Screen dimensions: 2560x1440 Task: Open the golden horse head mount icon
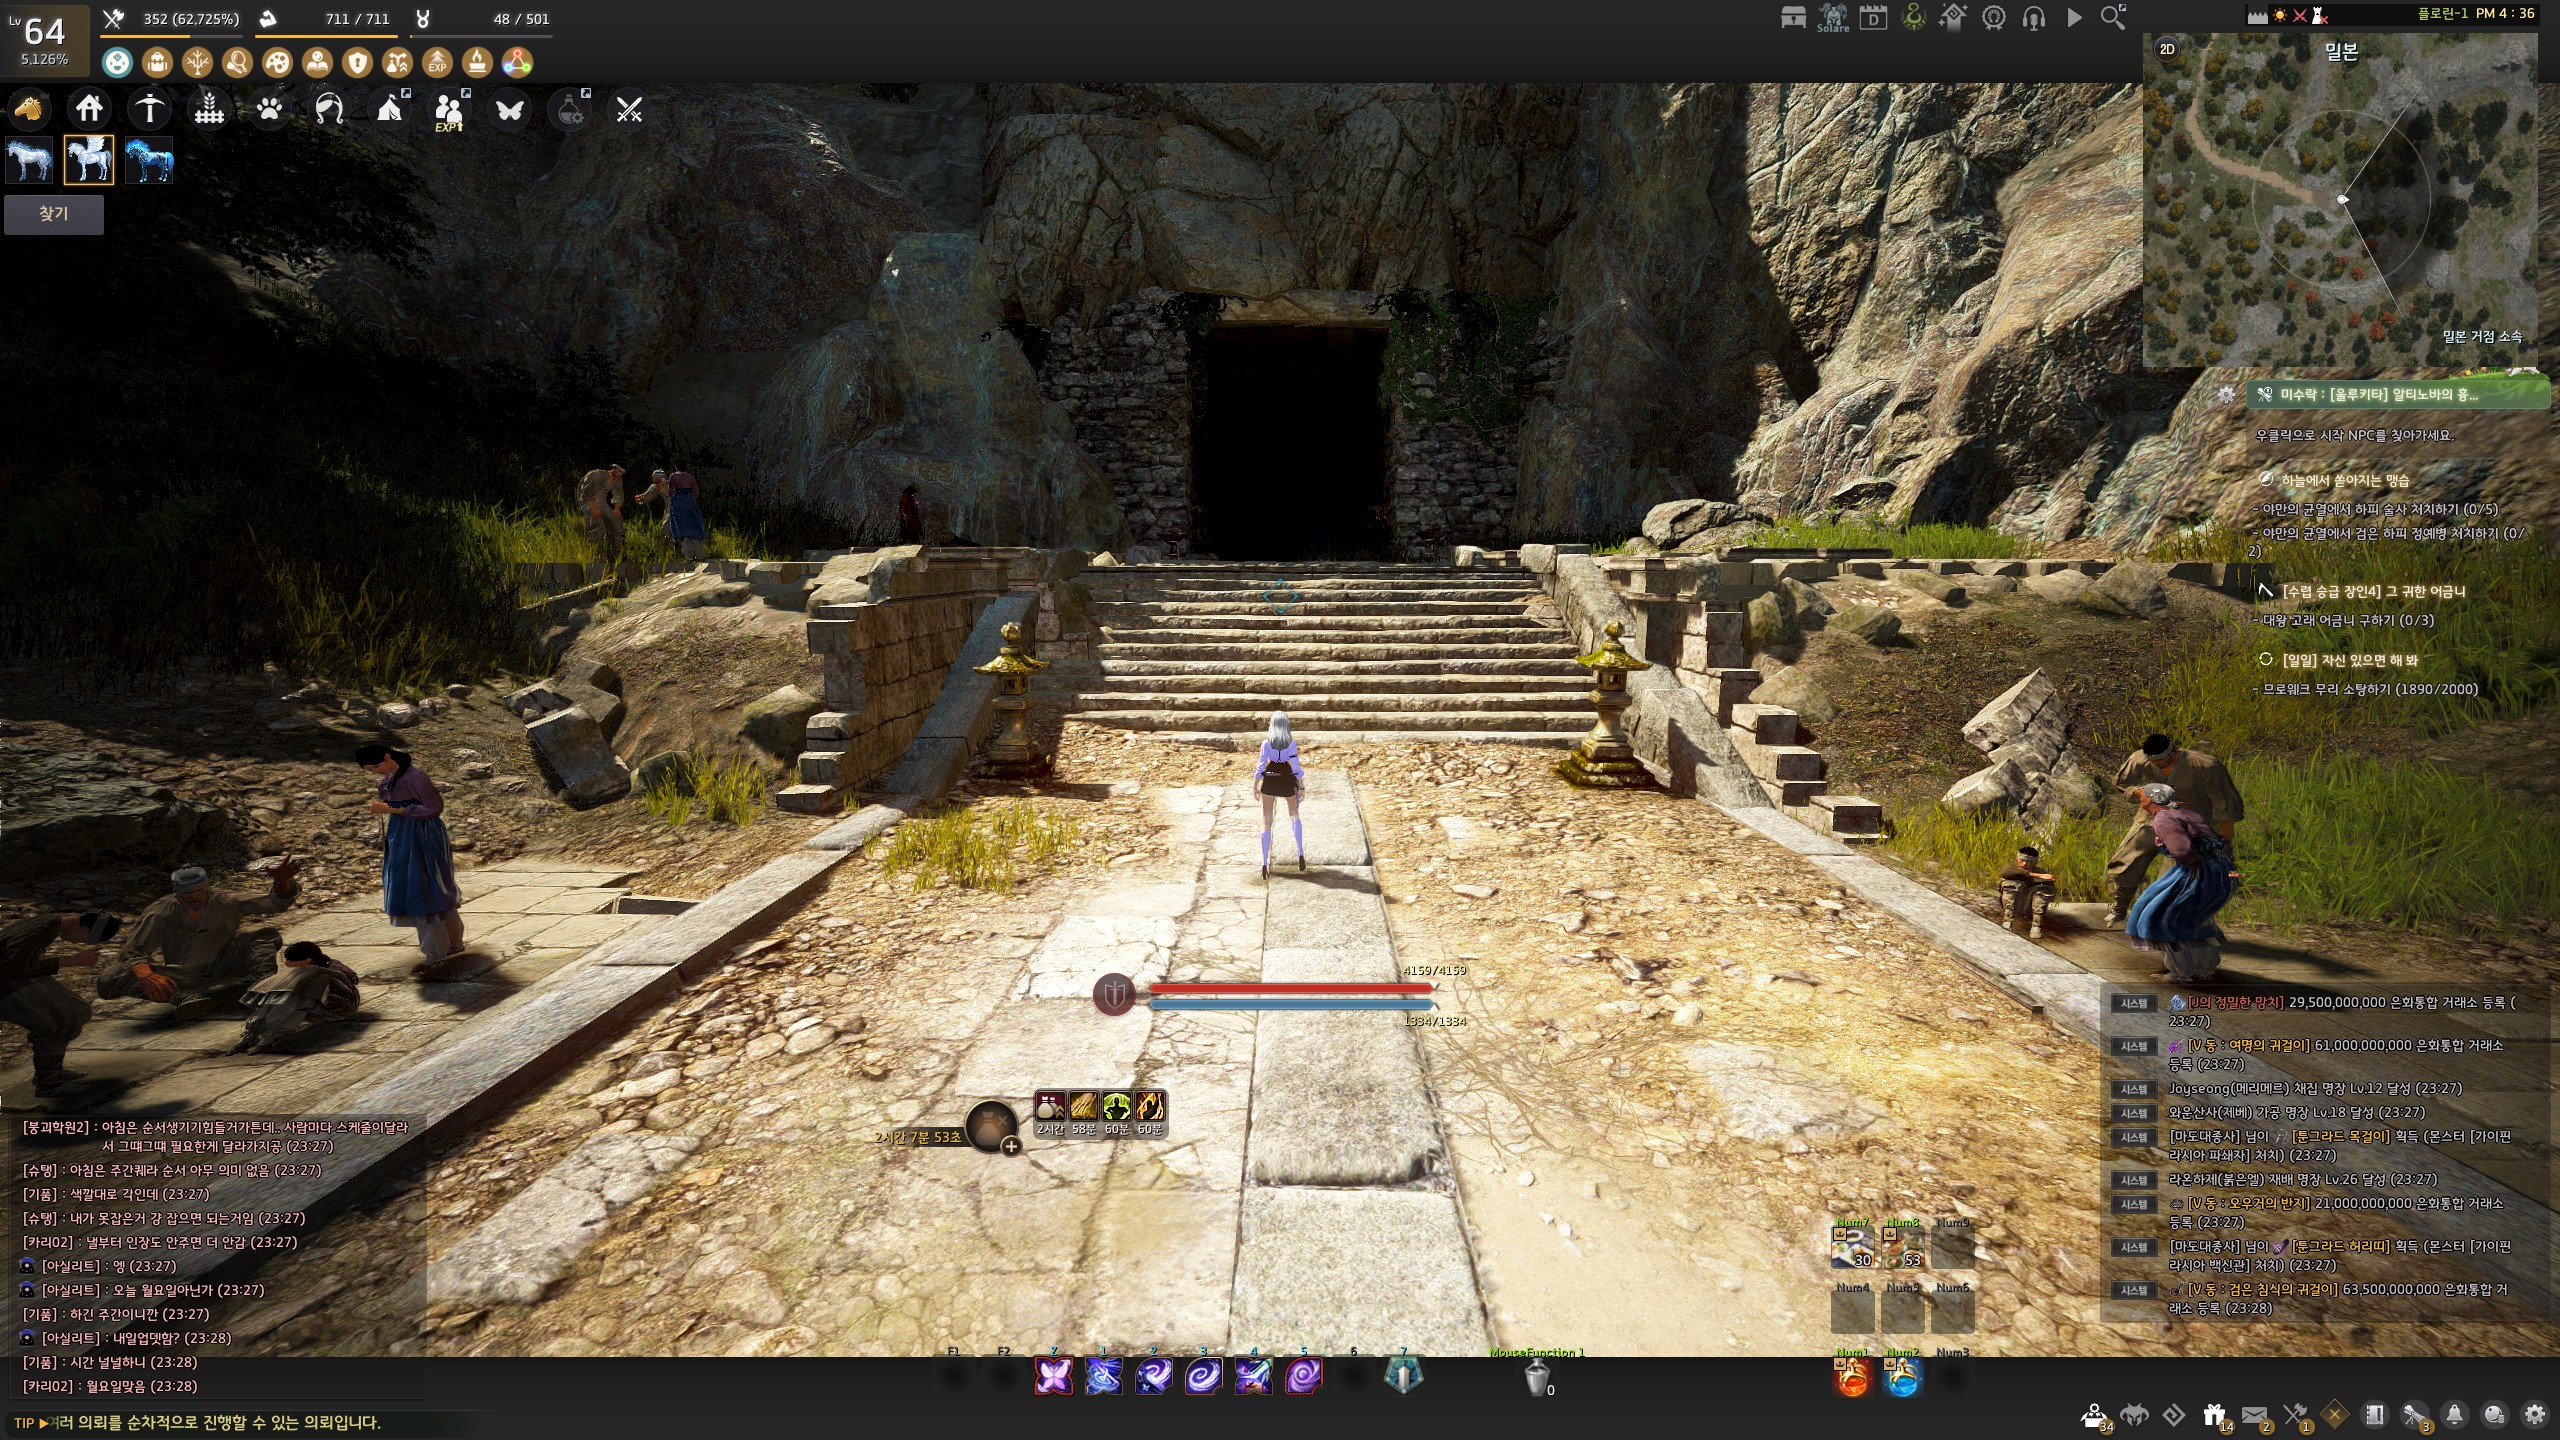pos(29,108)
